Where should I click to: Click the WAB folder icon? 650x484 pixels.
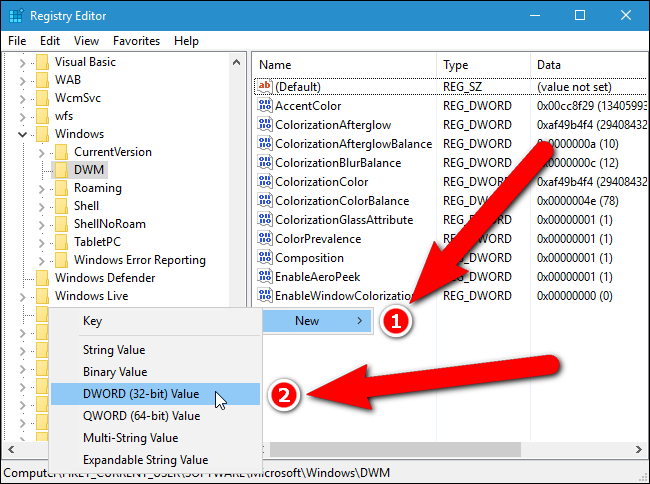click(x=42, y=80)
